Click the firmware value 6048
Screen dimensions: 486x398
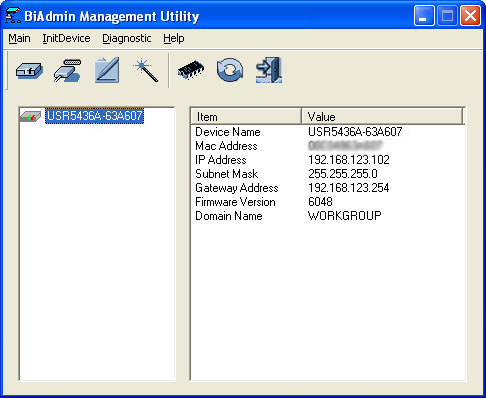click(320, 202)
